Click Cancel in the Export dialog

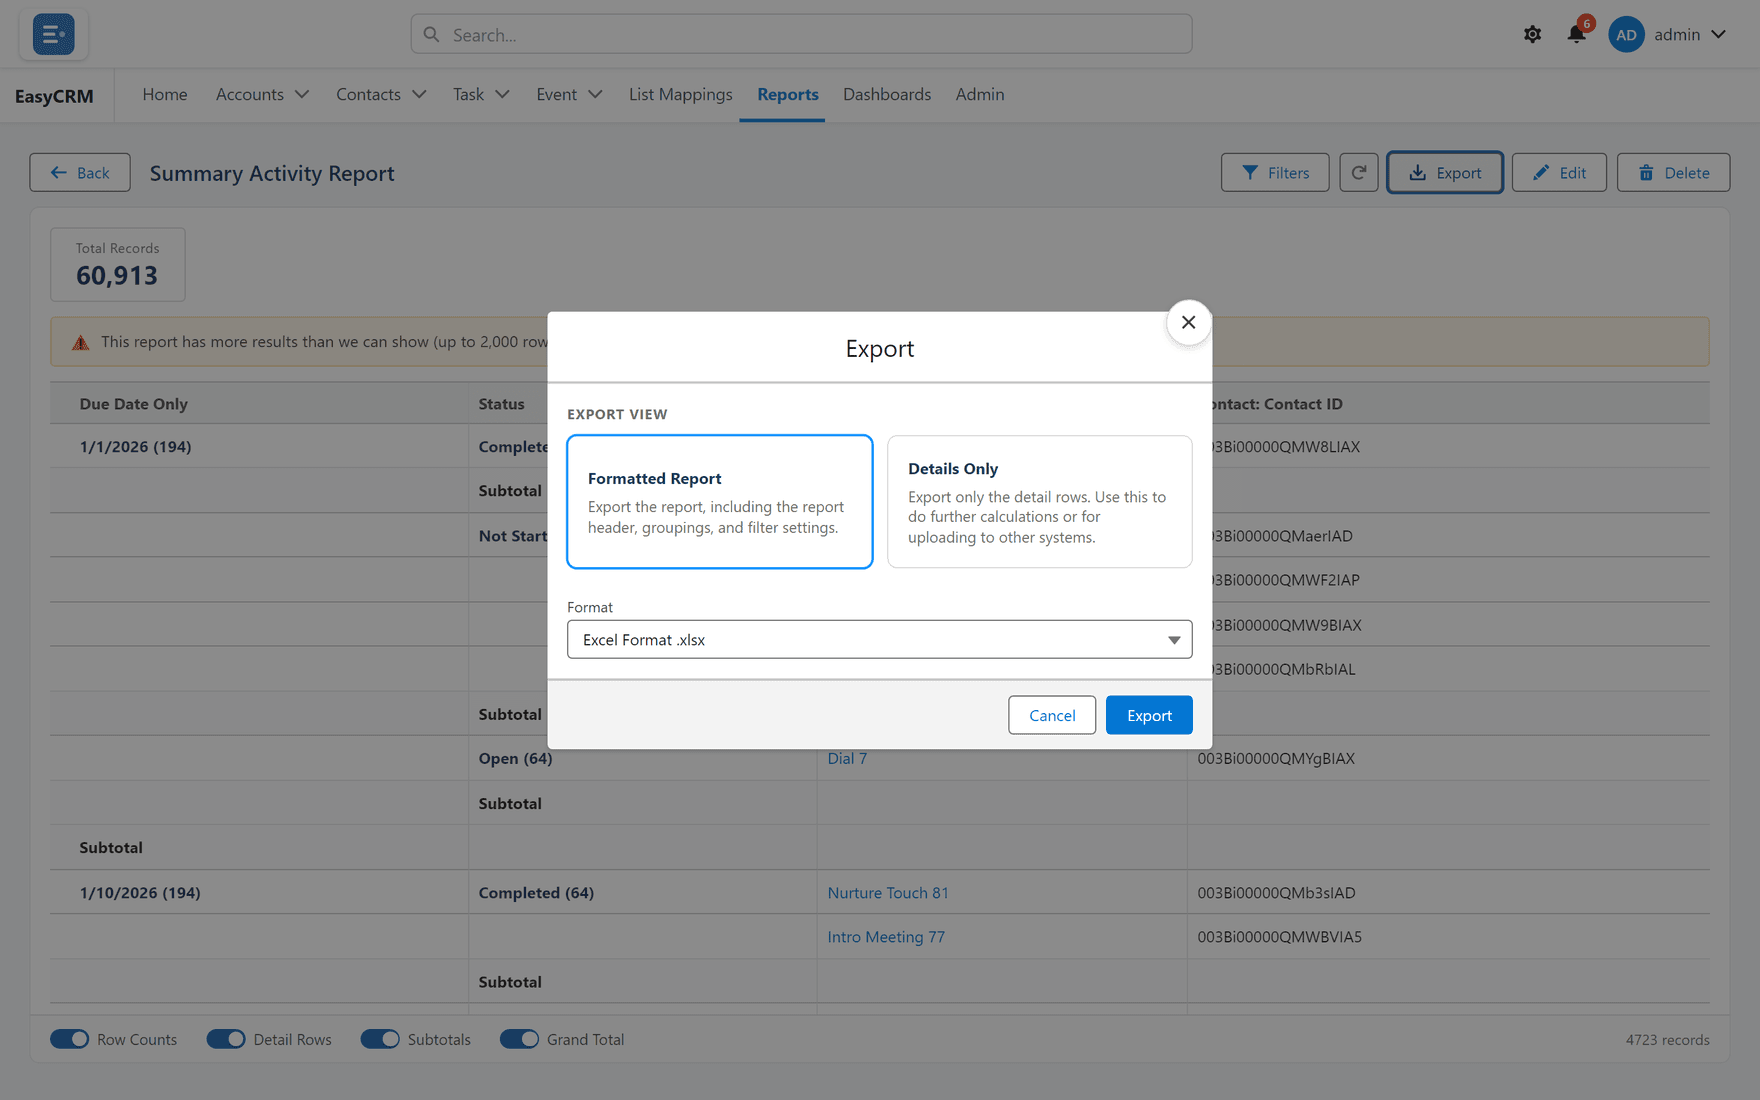pos(1052,715)
